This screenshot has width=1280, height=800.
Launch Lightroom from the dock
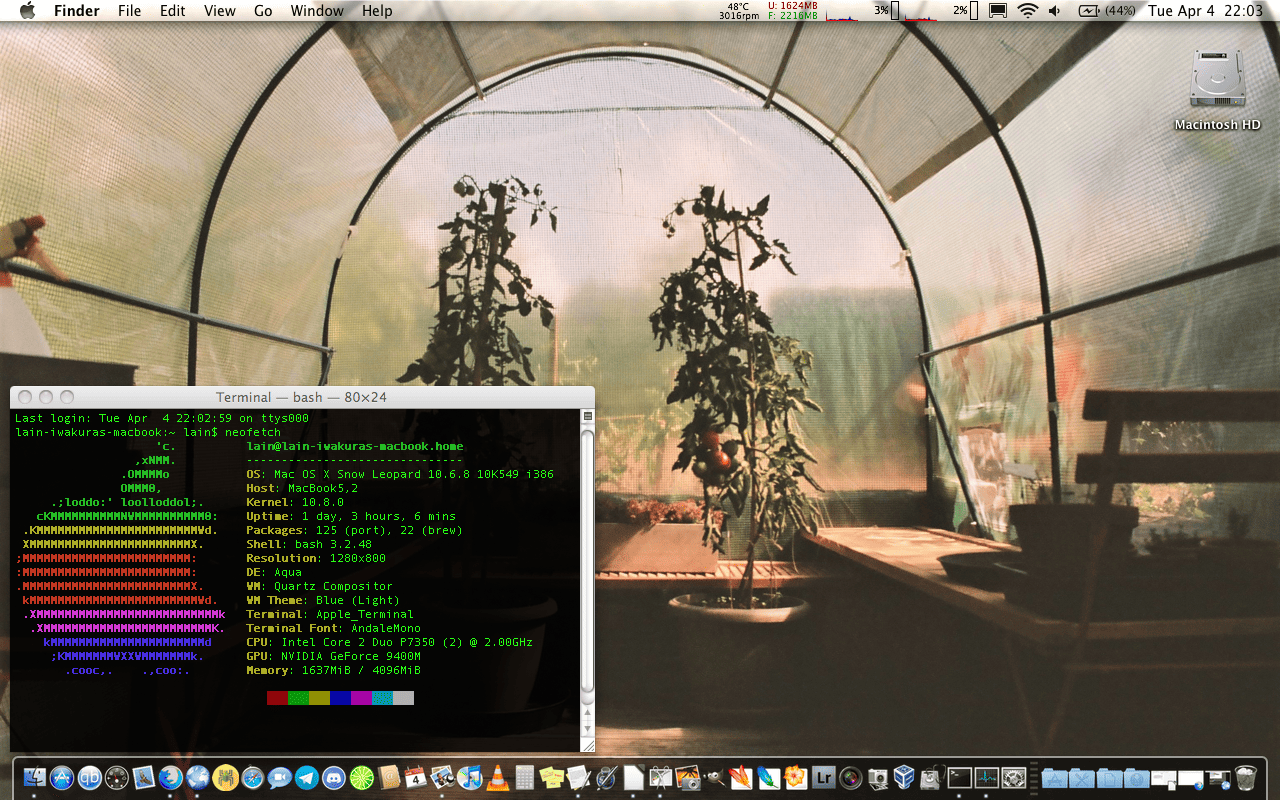[824, 778]
